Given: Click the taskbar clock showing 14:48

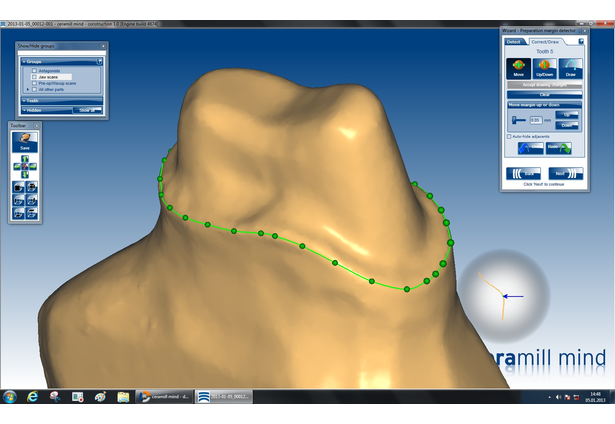Looking at the screenshot, I should pyautogui.click(x=595, y=397).
